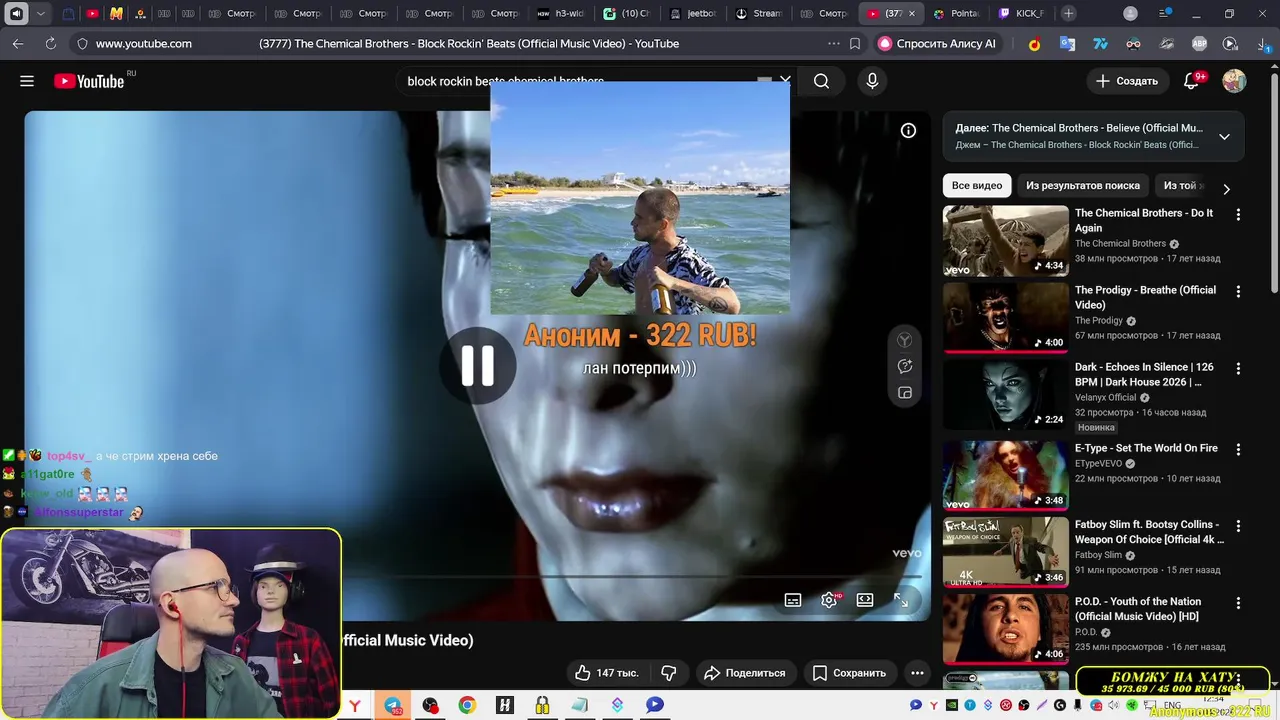Toggle subtitles in the player controls

[793, 600]
